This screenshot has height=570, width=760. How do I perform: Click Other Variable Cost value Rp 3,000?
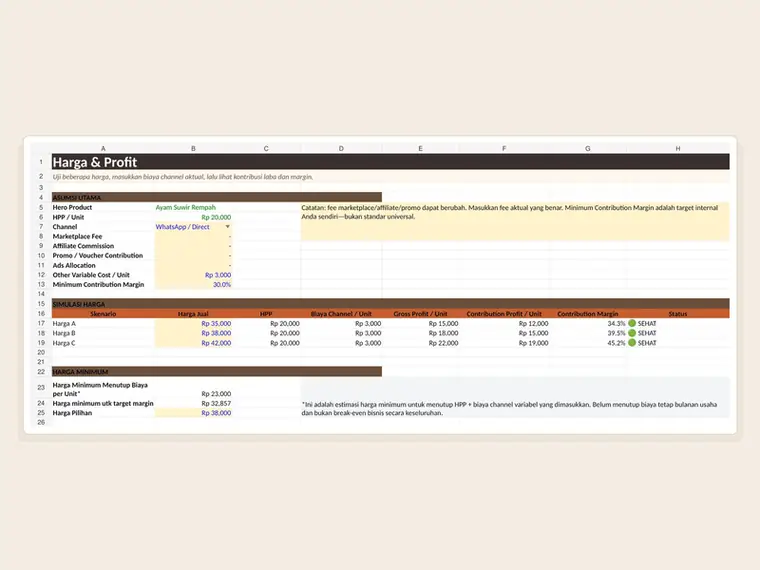(218, 275)
